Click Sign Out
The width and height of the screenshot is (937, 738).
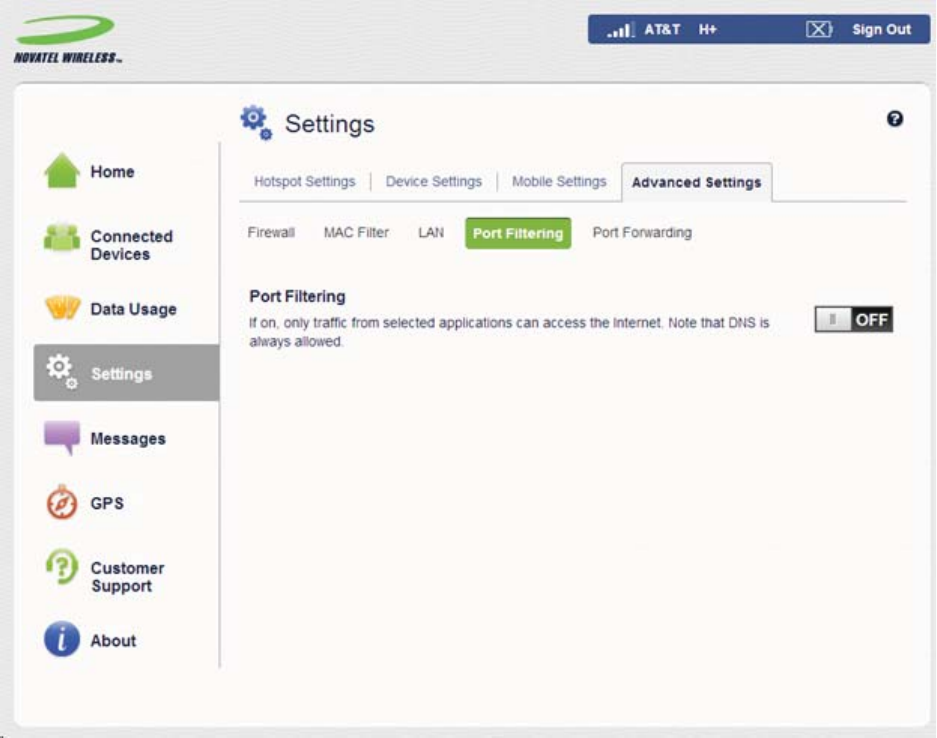coord(881,29)
